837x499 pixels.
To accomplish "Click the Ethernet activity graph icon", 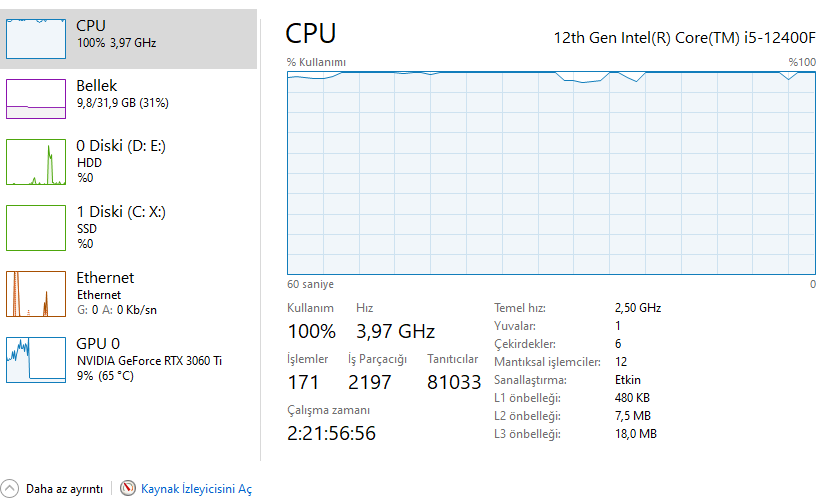I will click(36, 294).
